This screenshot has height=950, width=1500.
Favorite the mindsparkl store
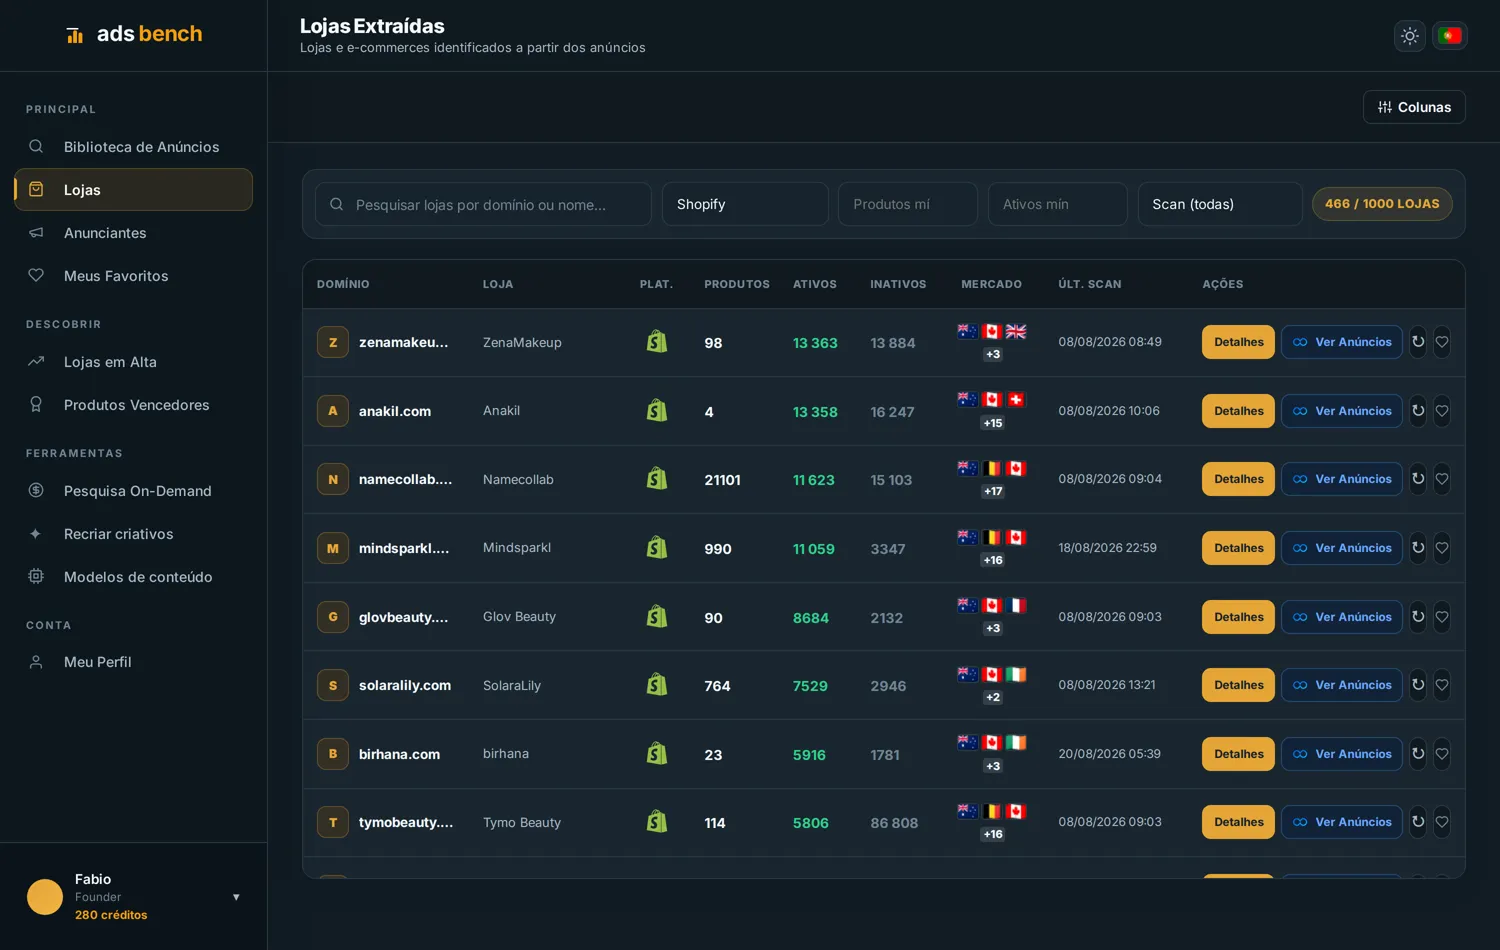(x=1442, y=548)
